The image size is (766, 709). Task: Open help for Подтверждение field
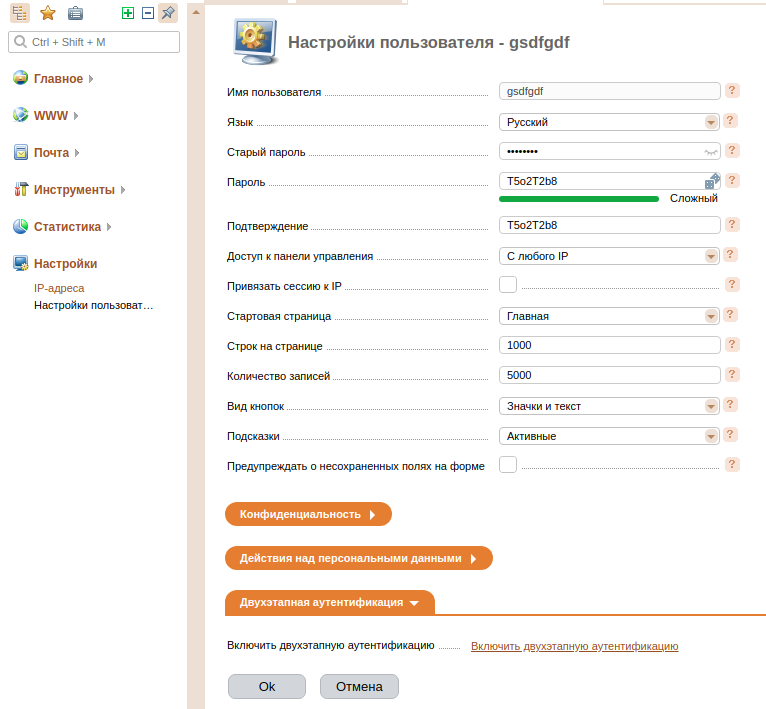[732, 224]
